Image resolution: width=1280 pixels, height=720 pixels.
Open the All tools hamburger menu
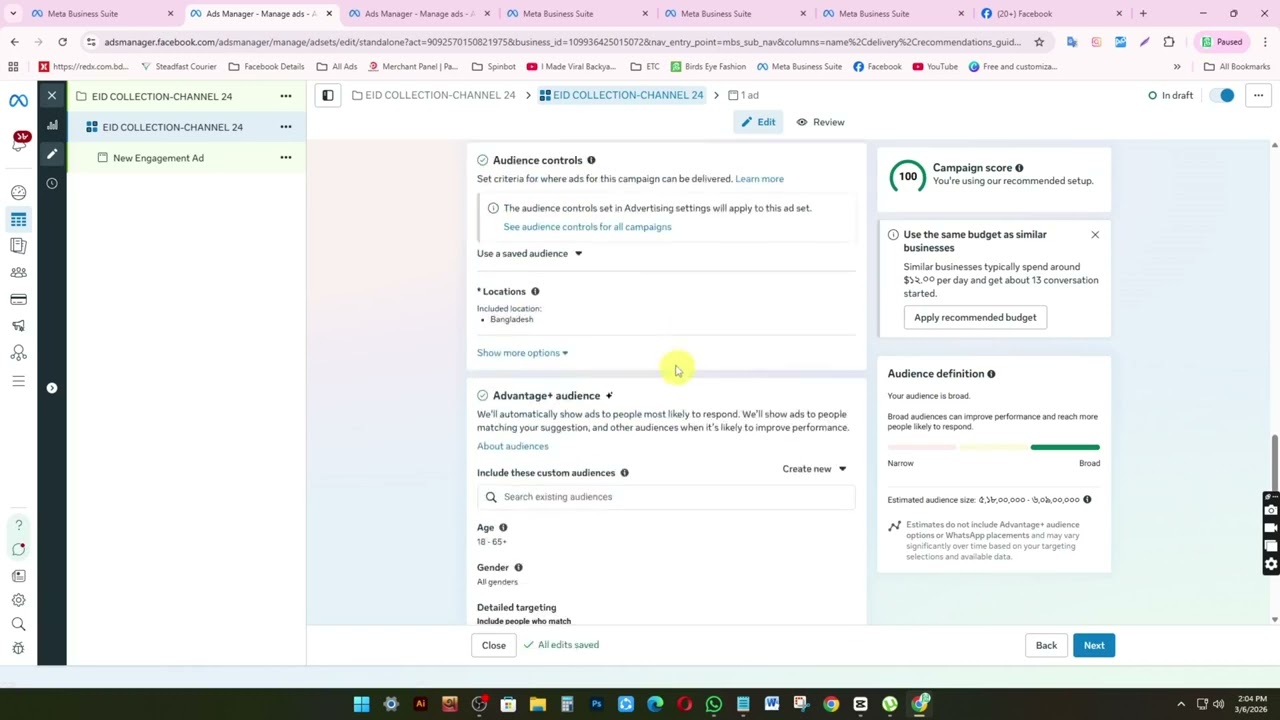[18, 381]
